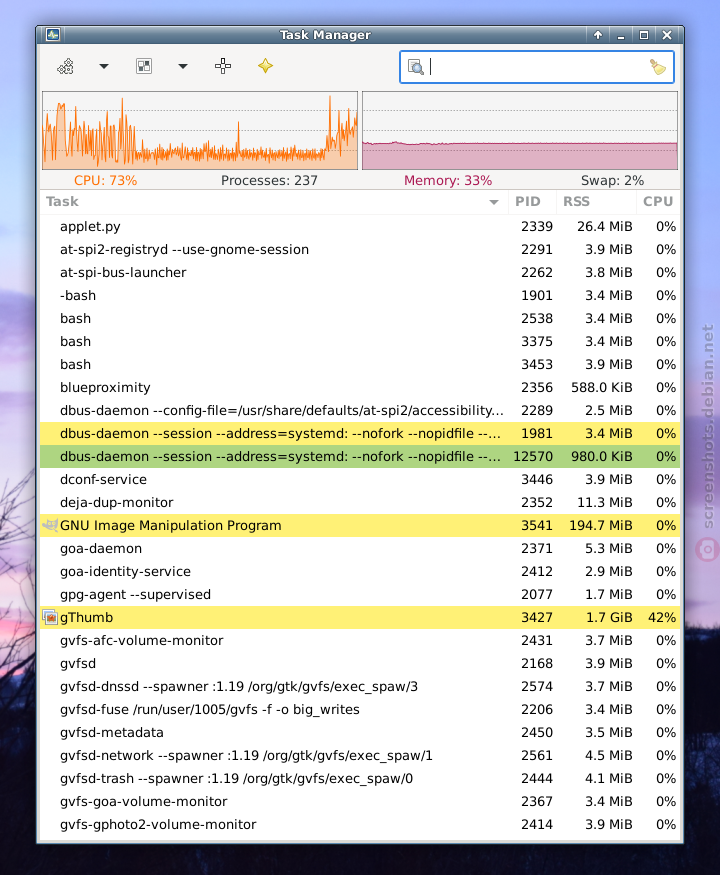Click the sort arrow in Task header

[x=494, y=202]
